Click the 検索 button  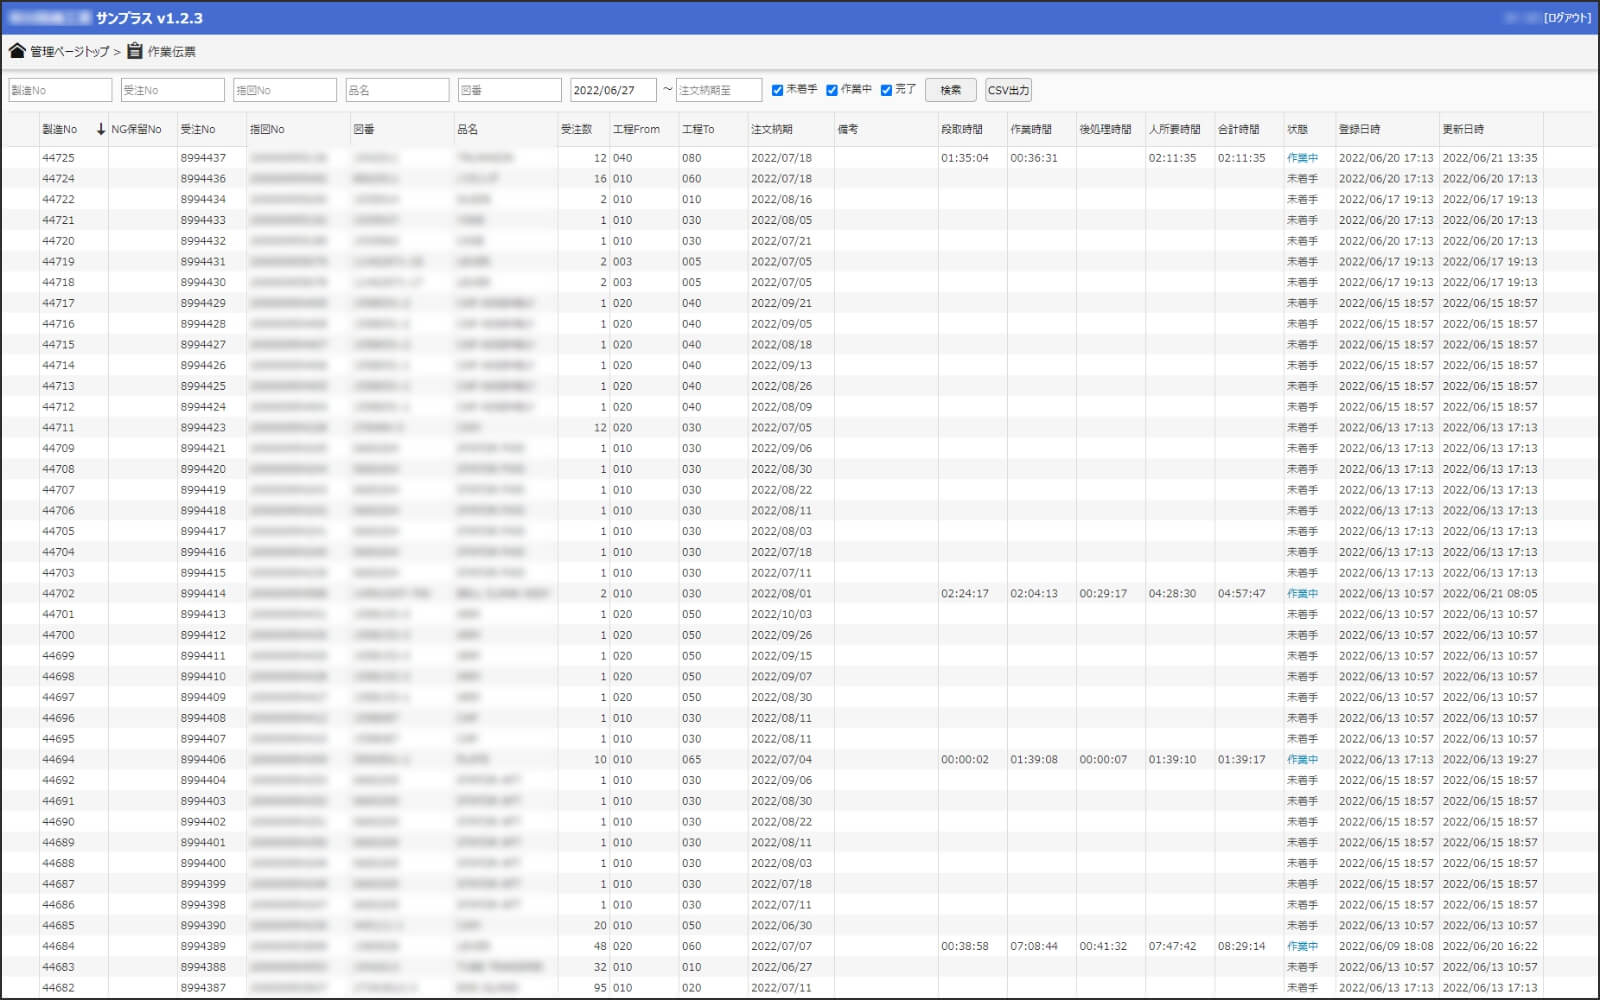tap(950, 90)
